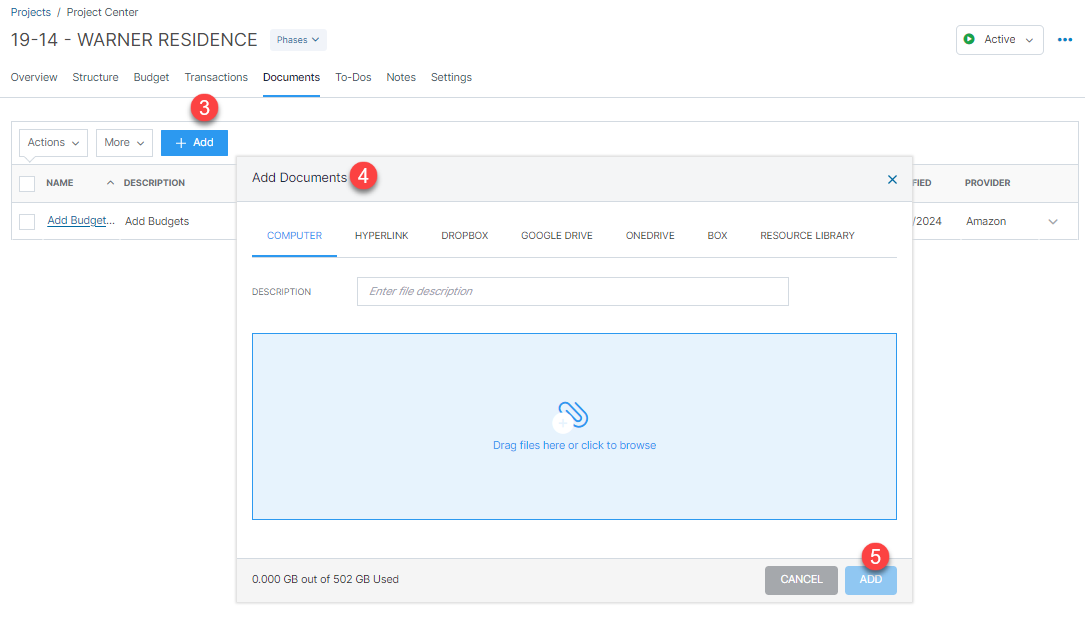1085x618 pixels.
Task: Expand the Actions dropdown
Action: 52,142
